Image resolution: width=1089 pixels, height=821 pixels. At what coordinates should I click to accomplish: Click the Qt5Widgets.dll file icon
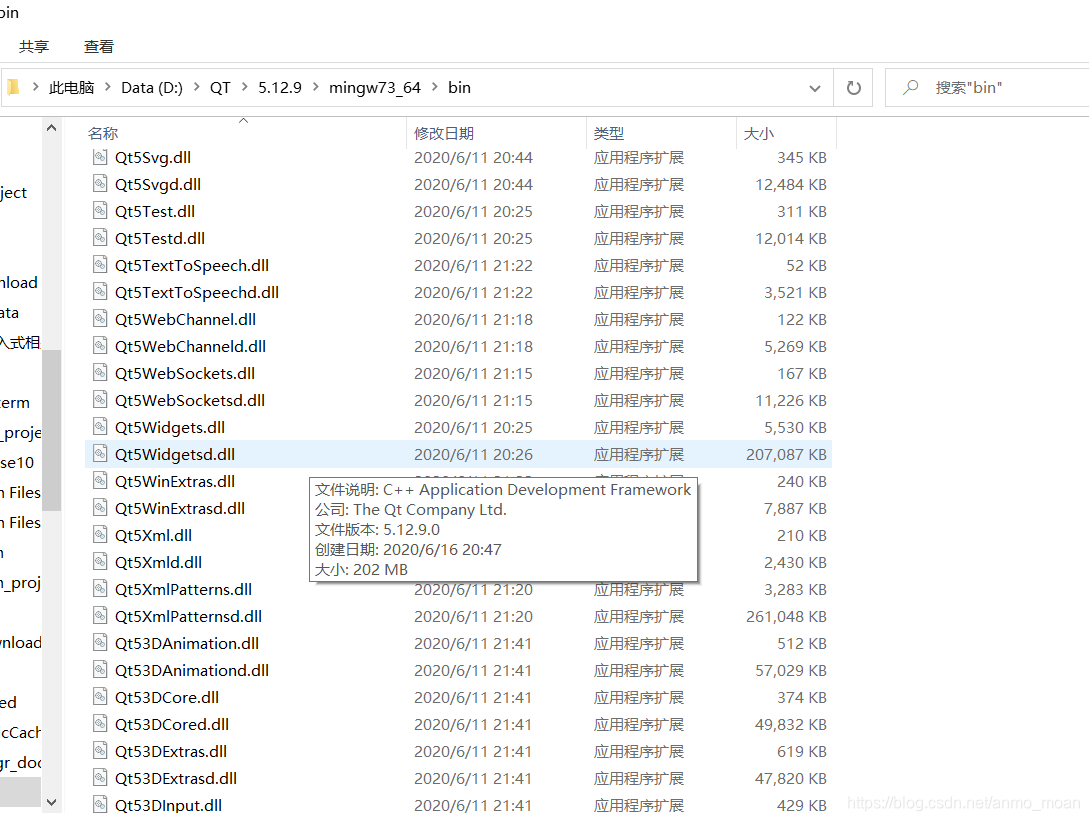point(100,427)
